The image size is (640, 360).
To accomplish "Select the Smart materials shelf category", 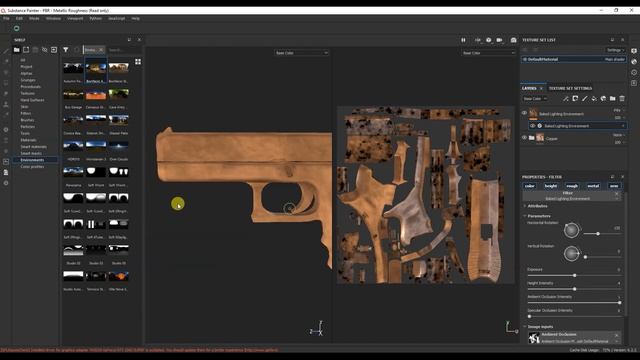I will click(33, 147).
